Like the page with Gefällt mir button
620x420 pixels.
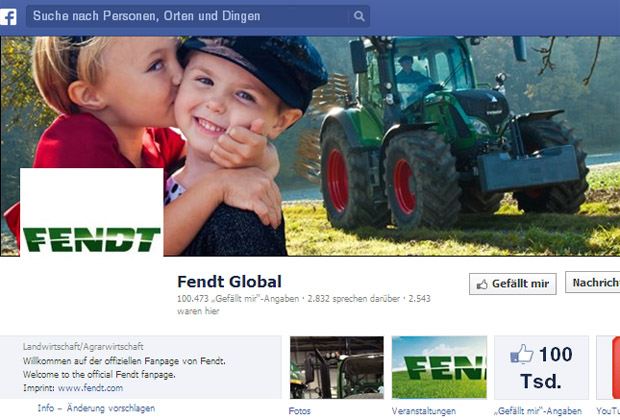point(512,284)
